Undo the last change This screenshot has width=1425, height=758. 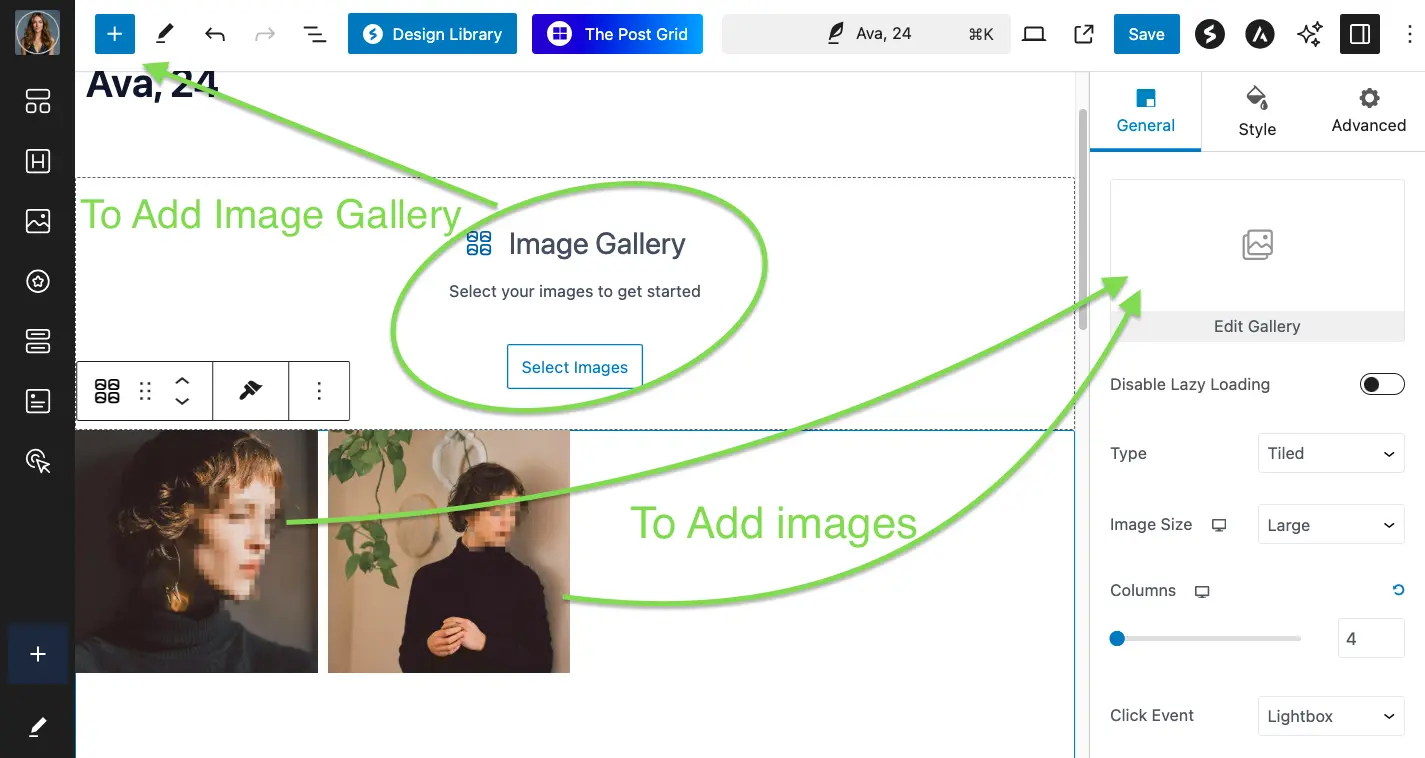(214, 33)
